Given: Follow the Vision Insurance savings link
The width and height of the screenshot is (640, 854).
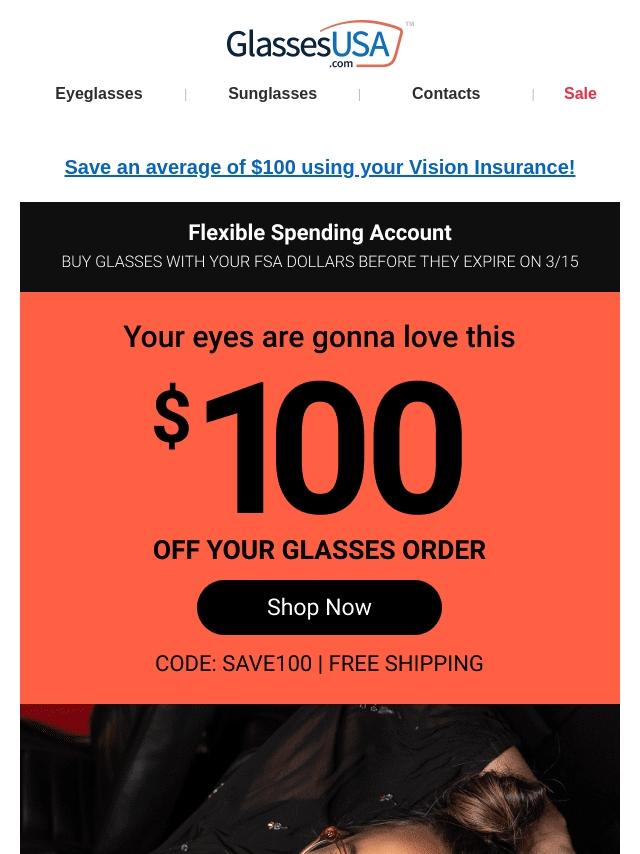Looking at the screenshot, I should pos(320,167).
